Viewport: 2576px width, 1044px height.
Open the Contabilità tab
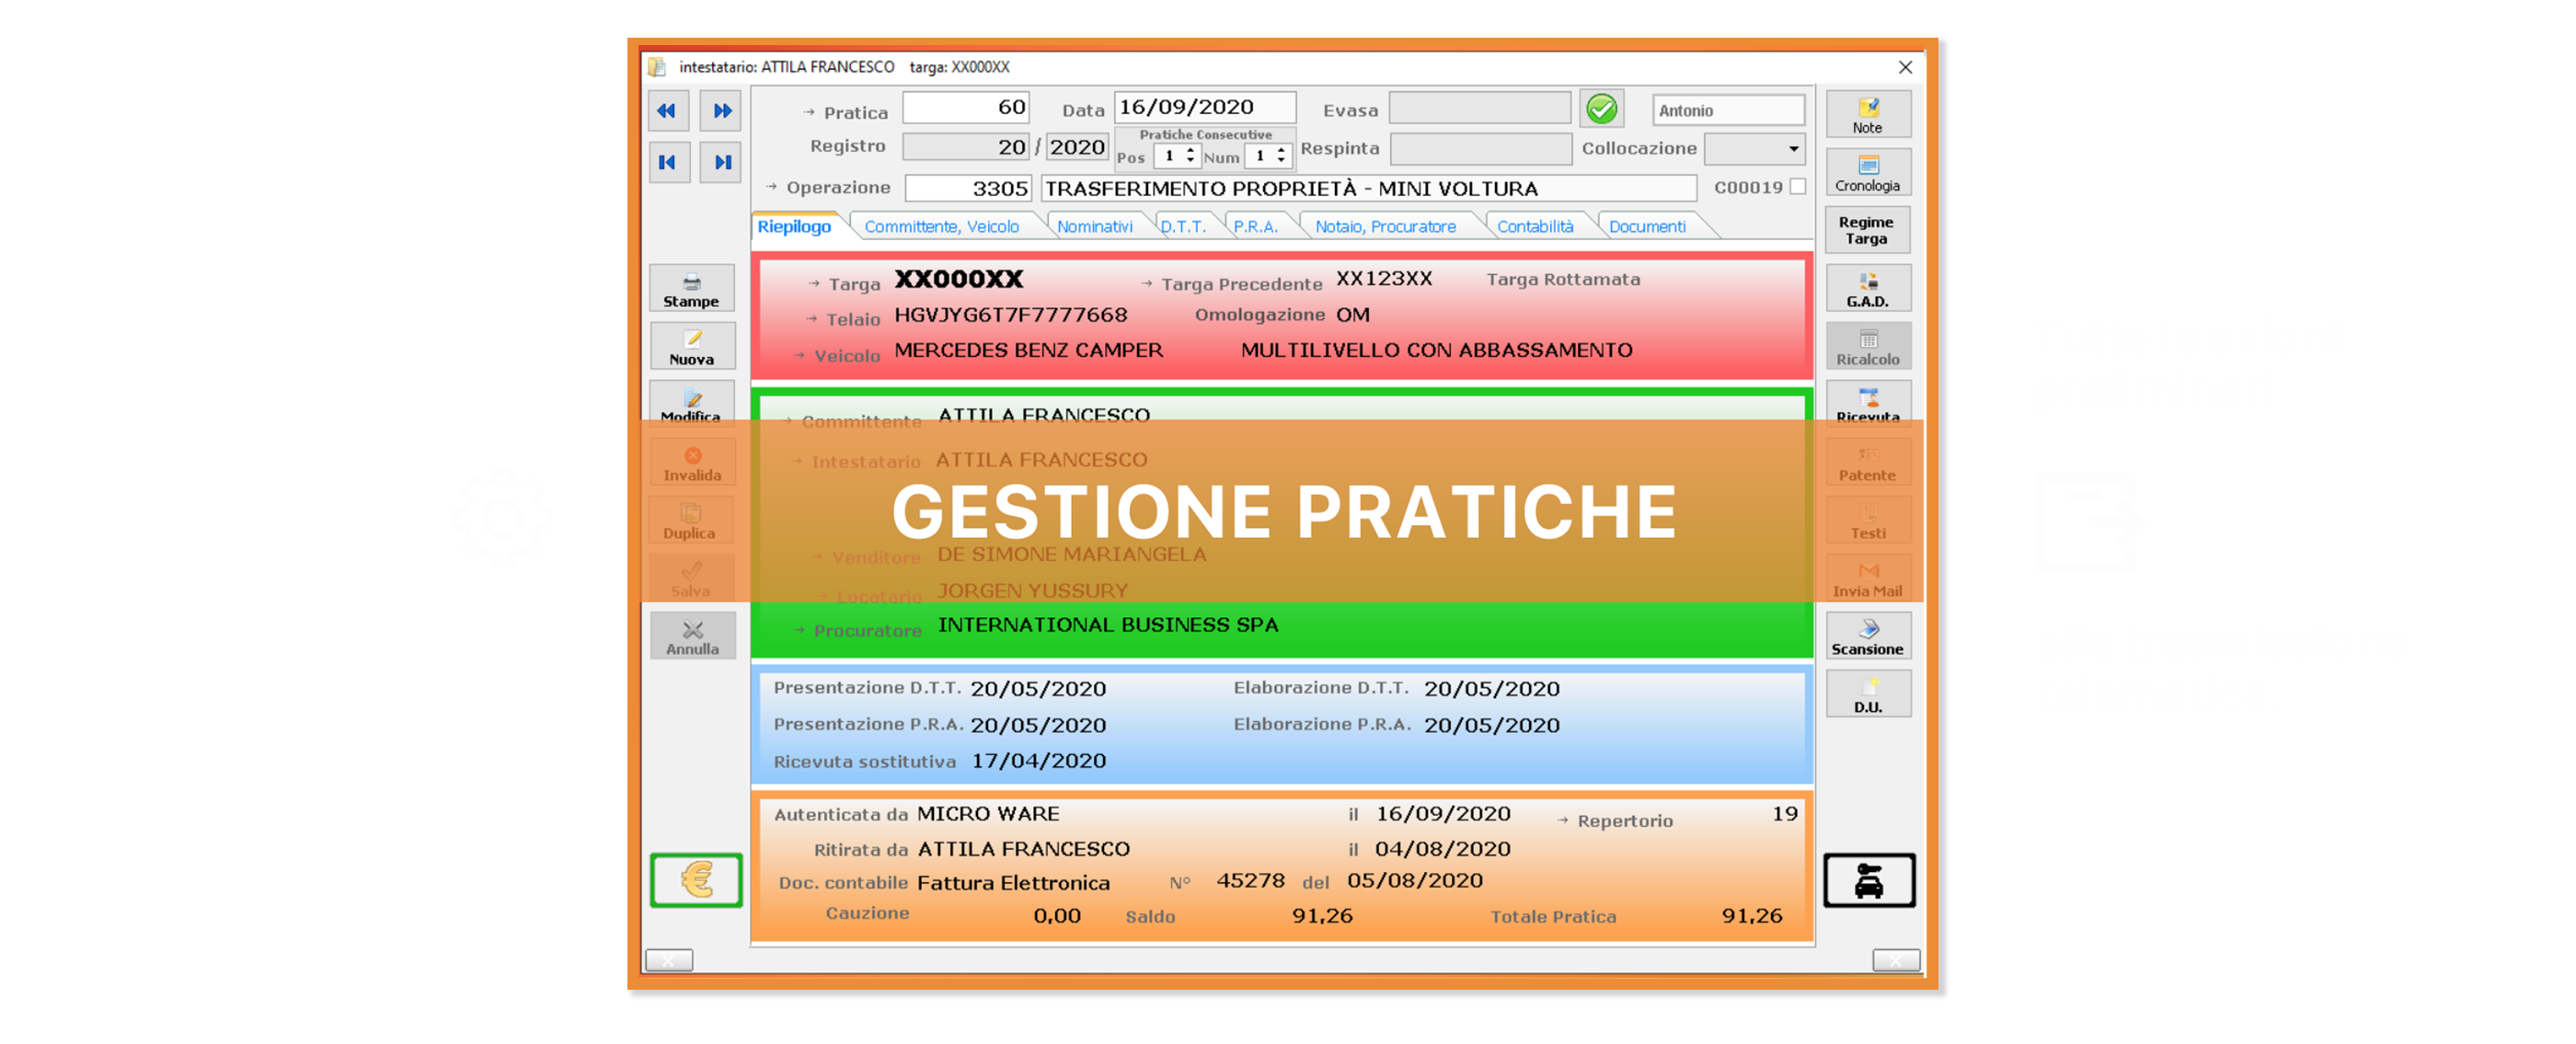click(x=1535, y=227)
